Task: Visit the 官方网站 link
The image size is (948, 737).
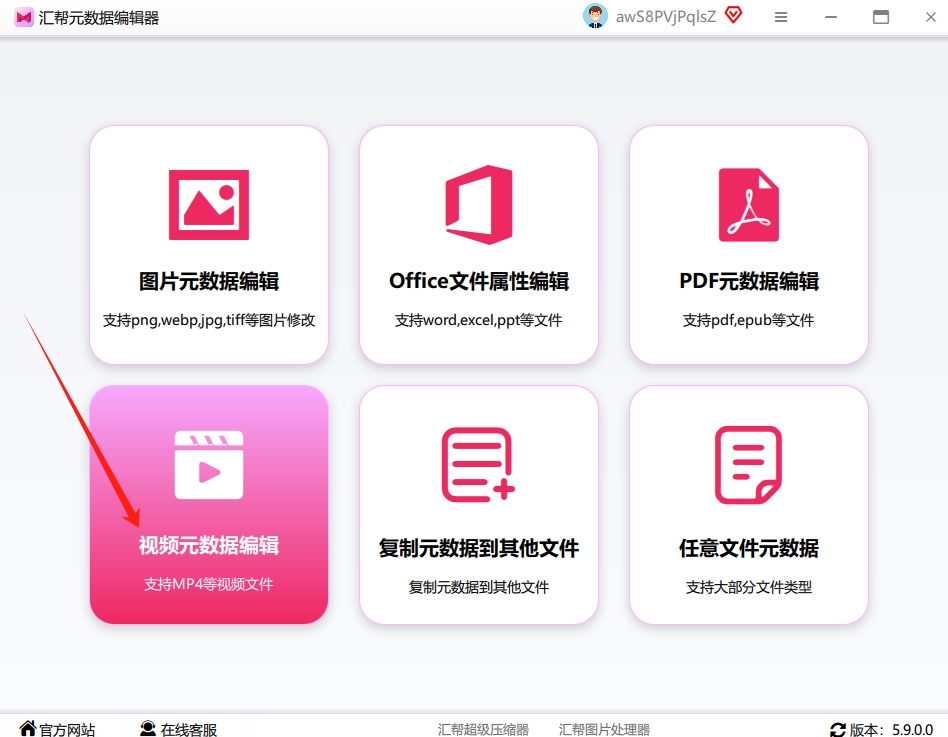Action: [67, 730]
